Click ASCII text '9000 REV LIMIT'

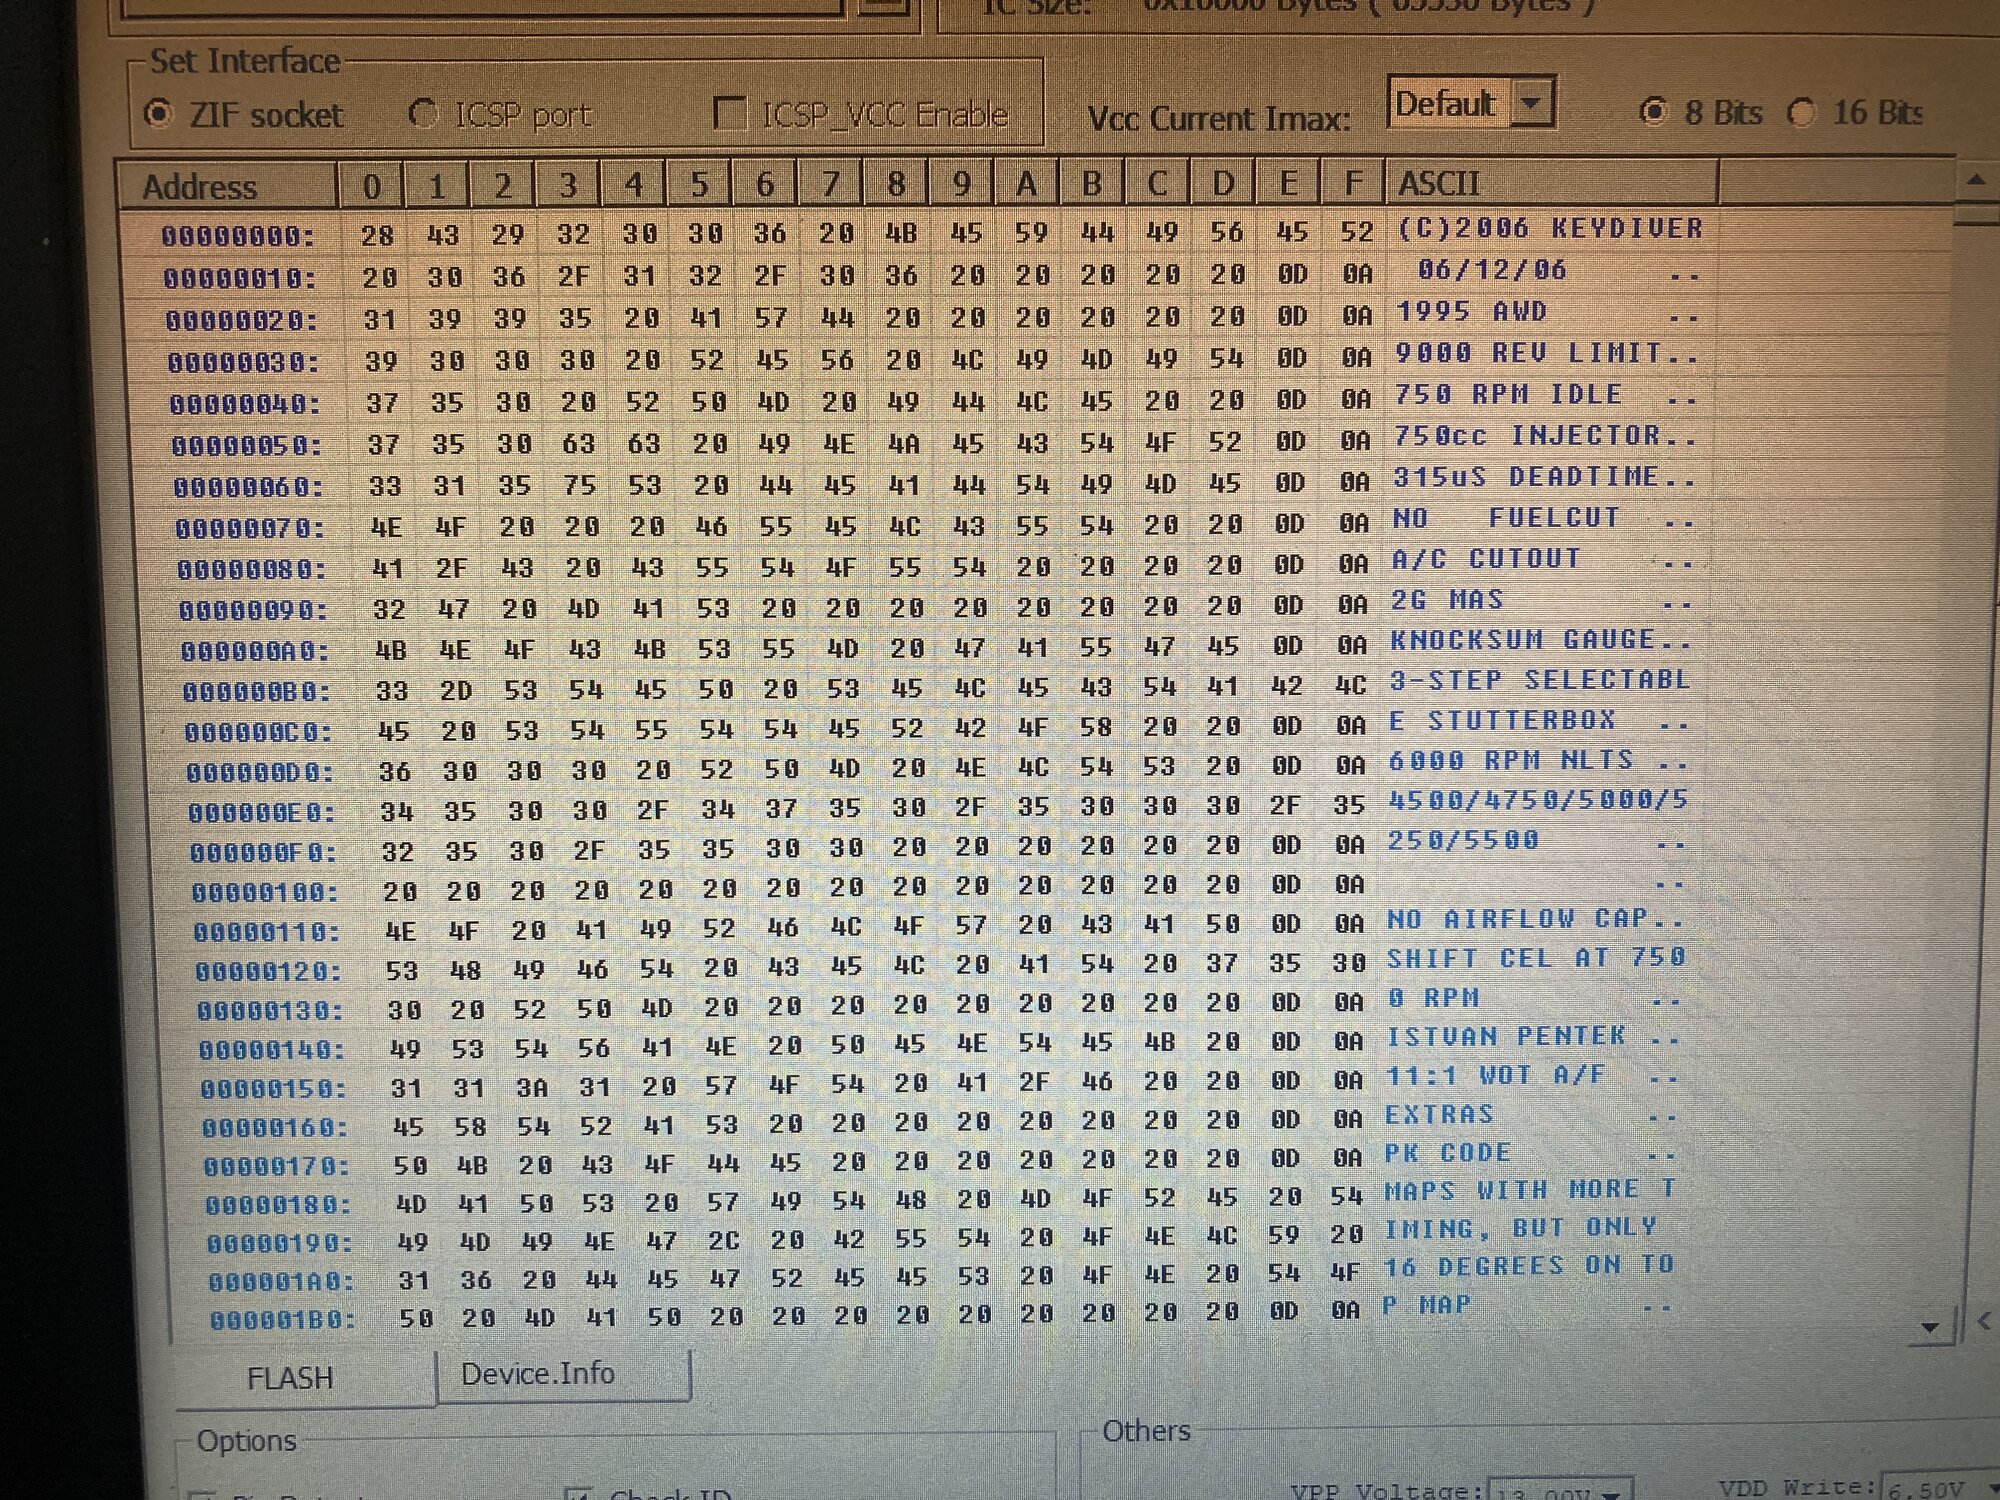click(x=1528, y=353)
